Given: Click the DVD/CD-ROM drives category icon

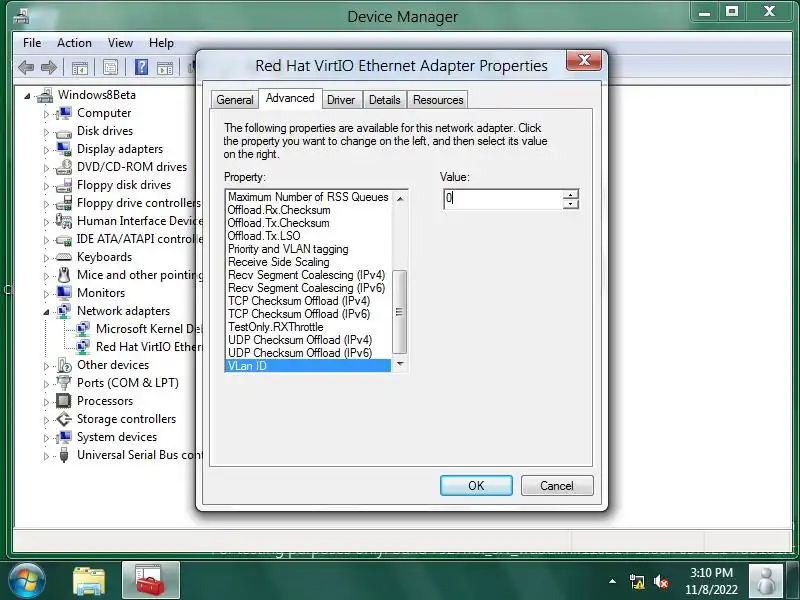Looking at the screenshot, I should tap(64, 167).
